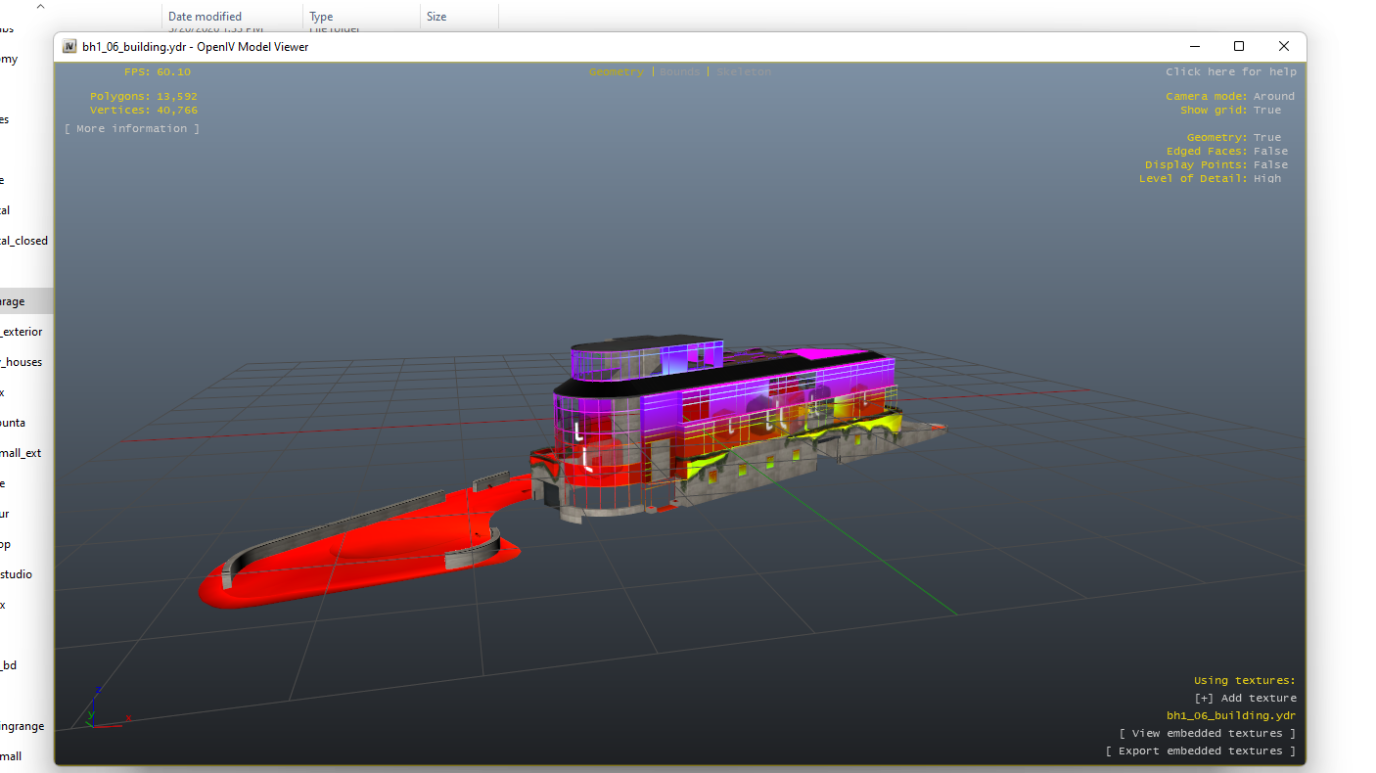Click Export embedded textures
This screenshot has width=1376, height=773.
click(1200, 751)
